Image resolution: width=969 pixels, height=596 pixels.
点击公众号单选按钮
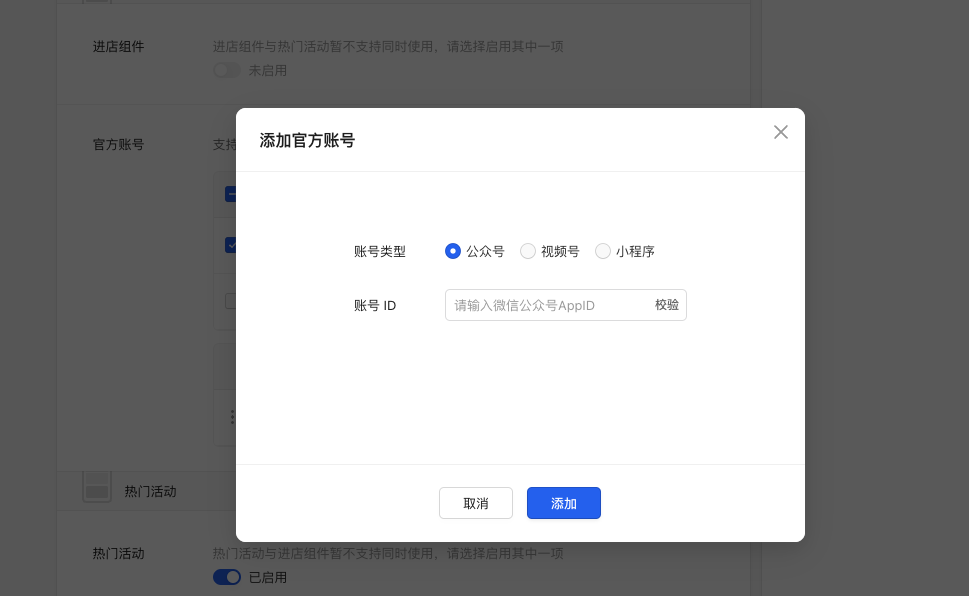tap(453, 251)
